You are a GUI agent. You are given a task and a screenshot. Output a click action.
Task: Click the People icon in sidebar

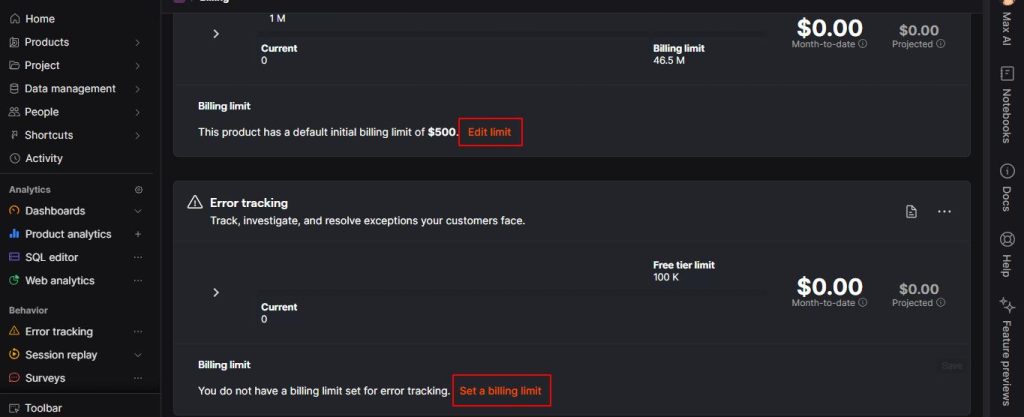pos(14,112)
